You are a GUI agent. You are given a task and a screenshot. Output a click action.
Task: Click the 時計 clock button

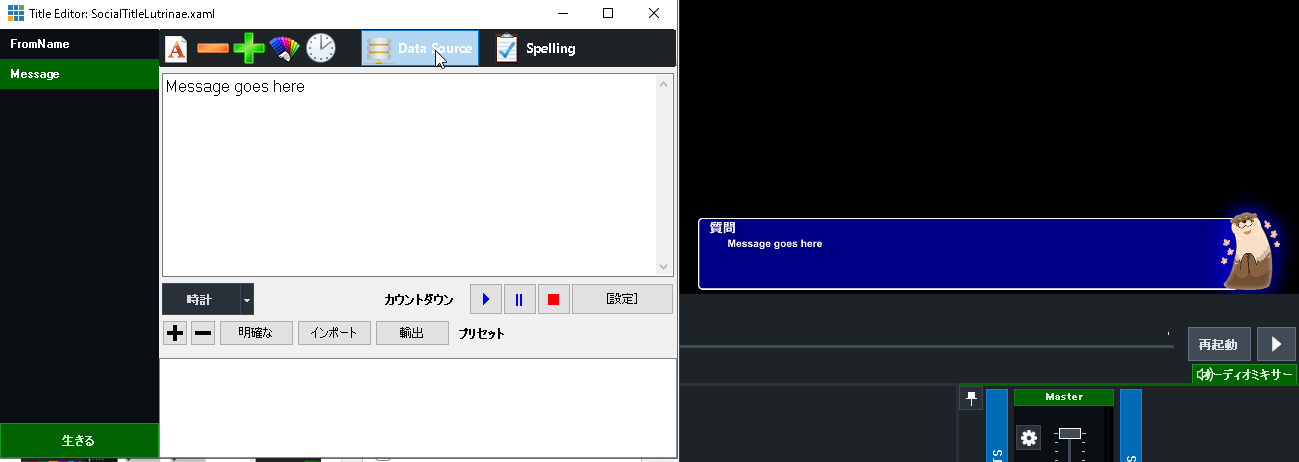[200, 299]
